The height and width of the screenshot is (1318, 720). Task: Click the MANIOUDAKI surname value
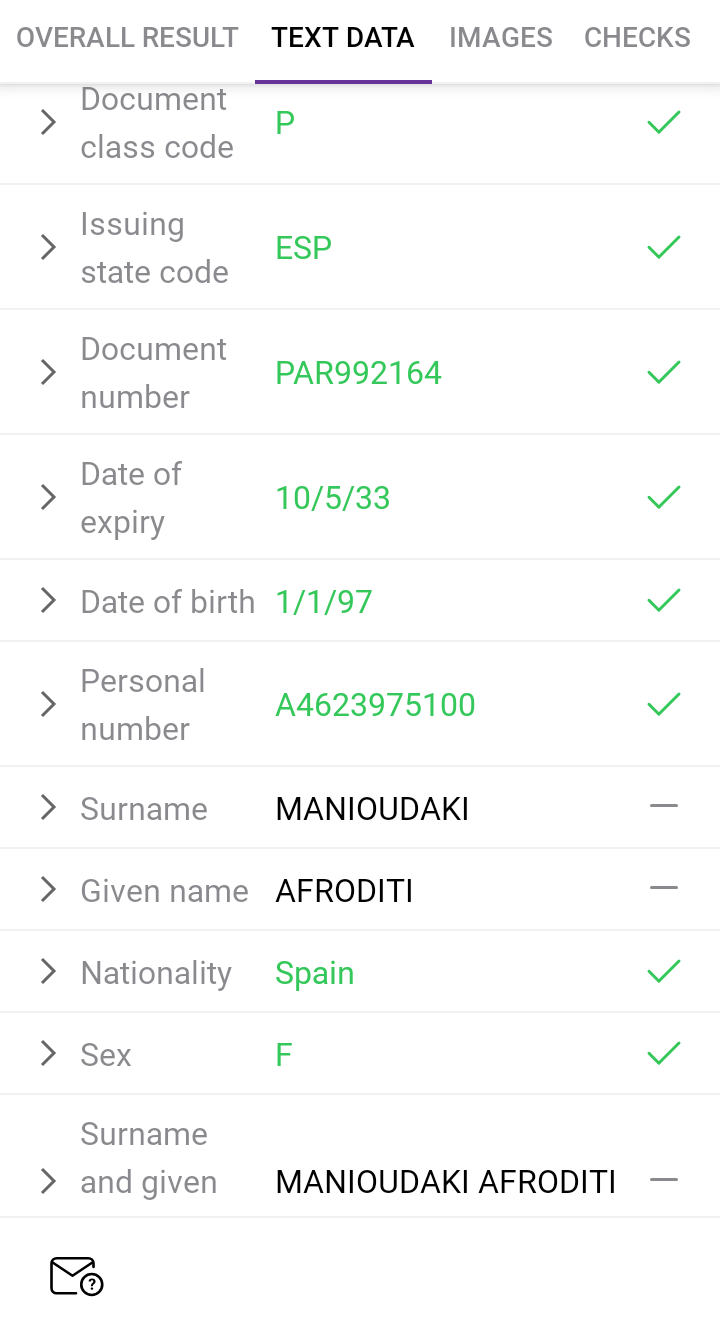(372, 808)
